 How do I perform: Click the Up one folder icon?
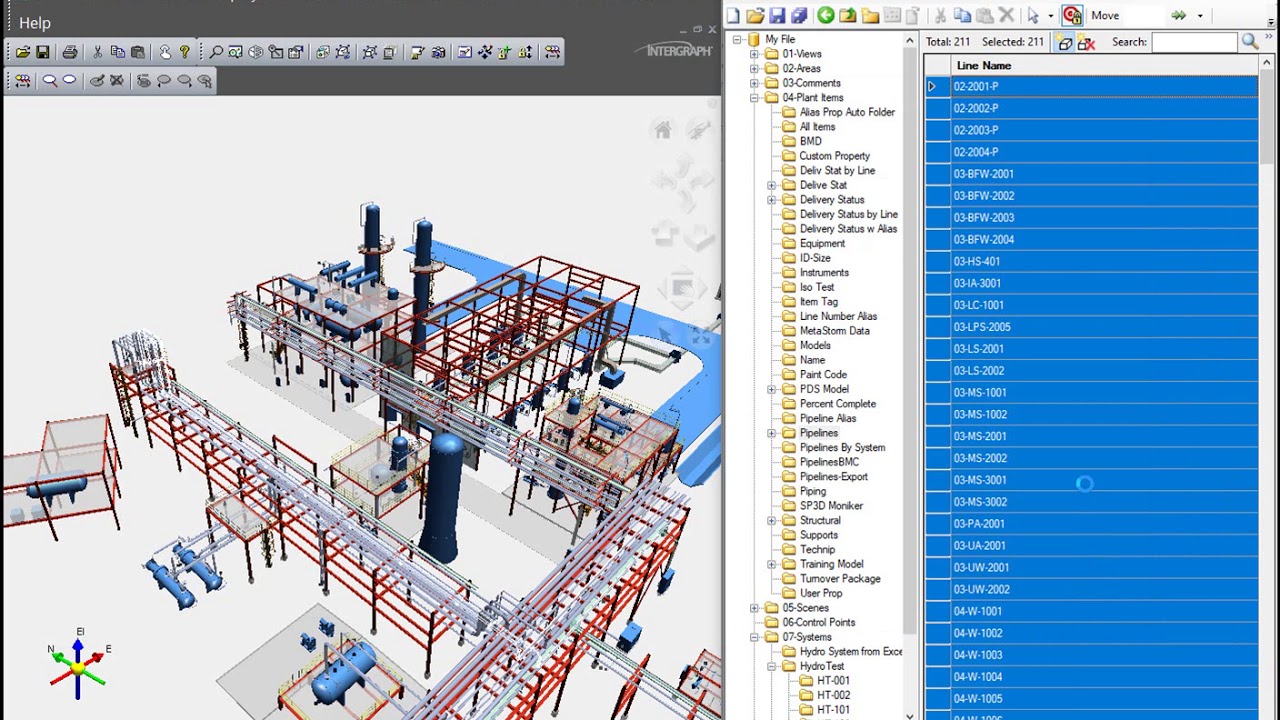[847, 15]
